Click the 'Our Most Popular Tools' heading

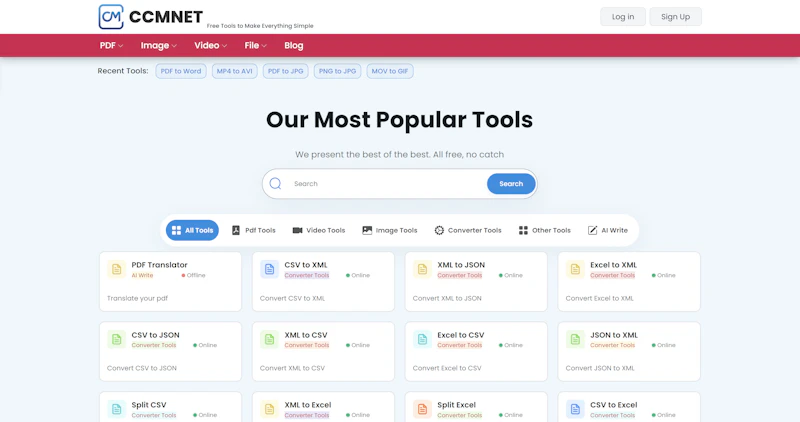[399, 120]
